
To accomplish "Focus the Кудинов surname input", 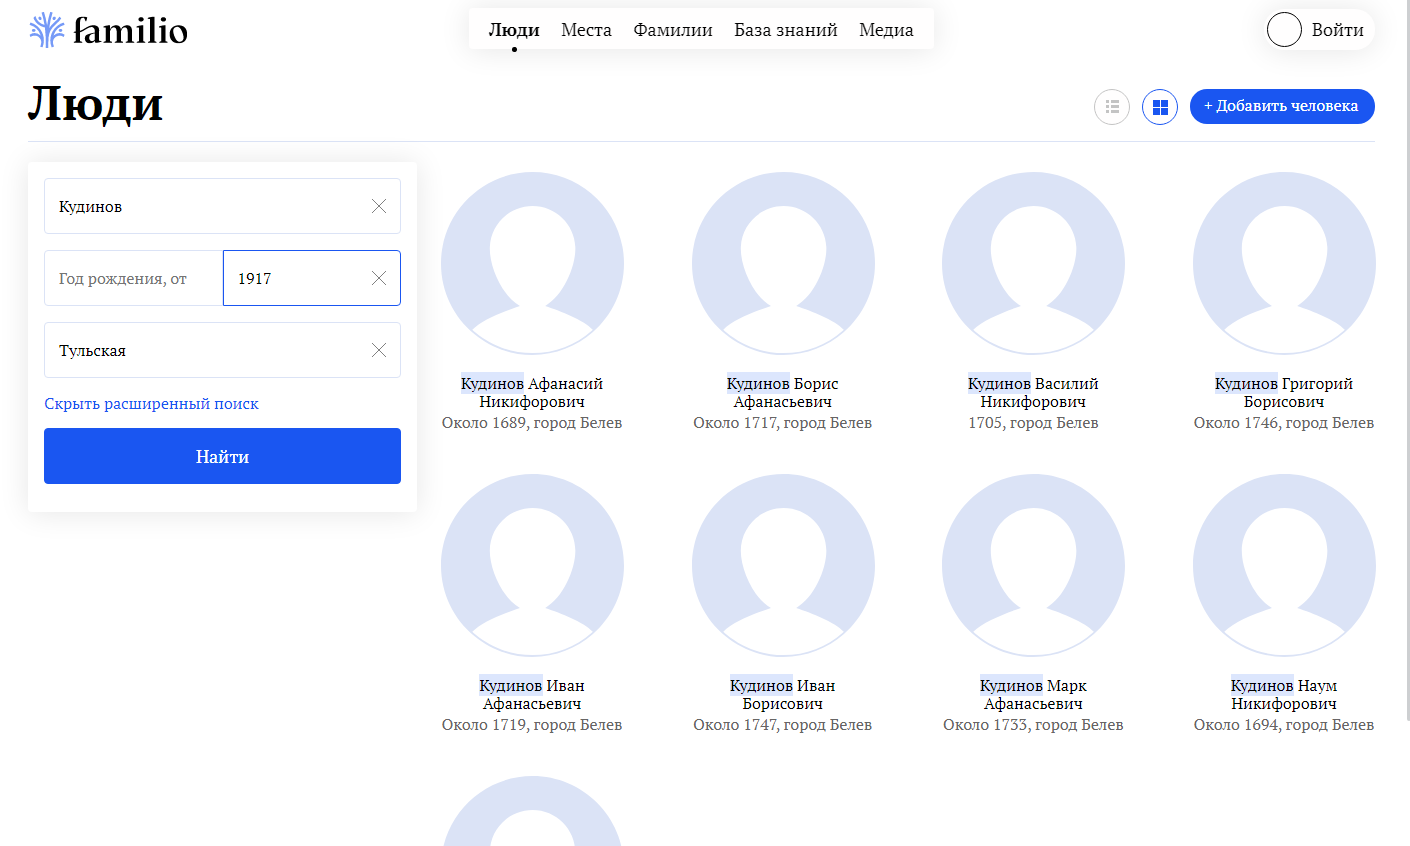I will click(x=222, y=206).
